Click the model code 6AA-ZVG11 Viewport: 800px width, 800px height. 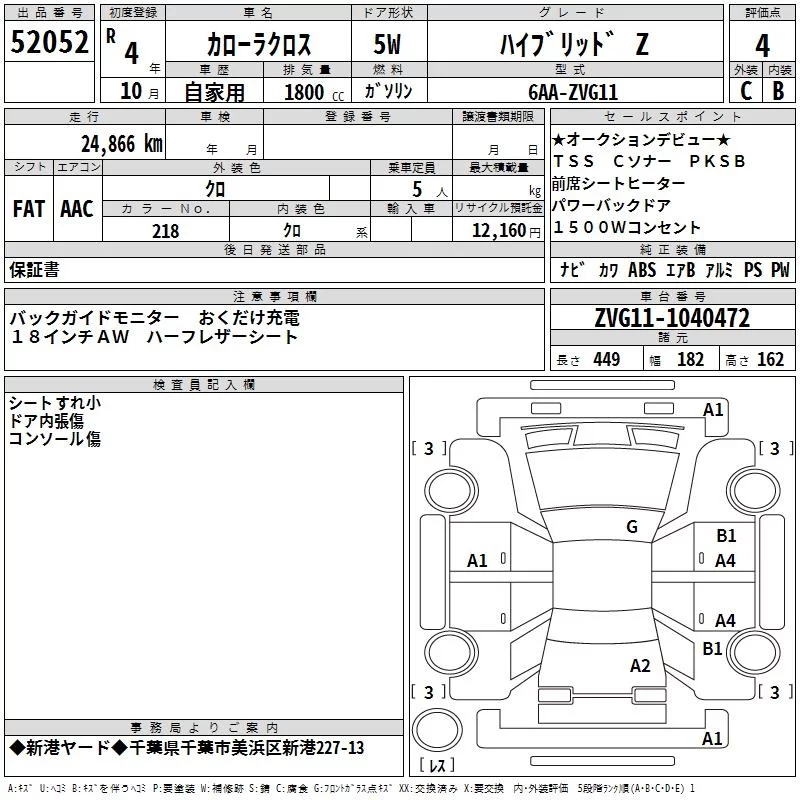click(573, 91)
